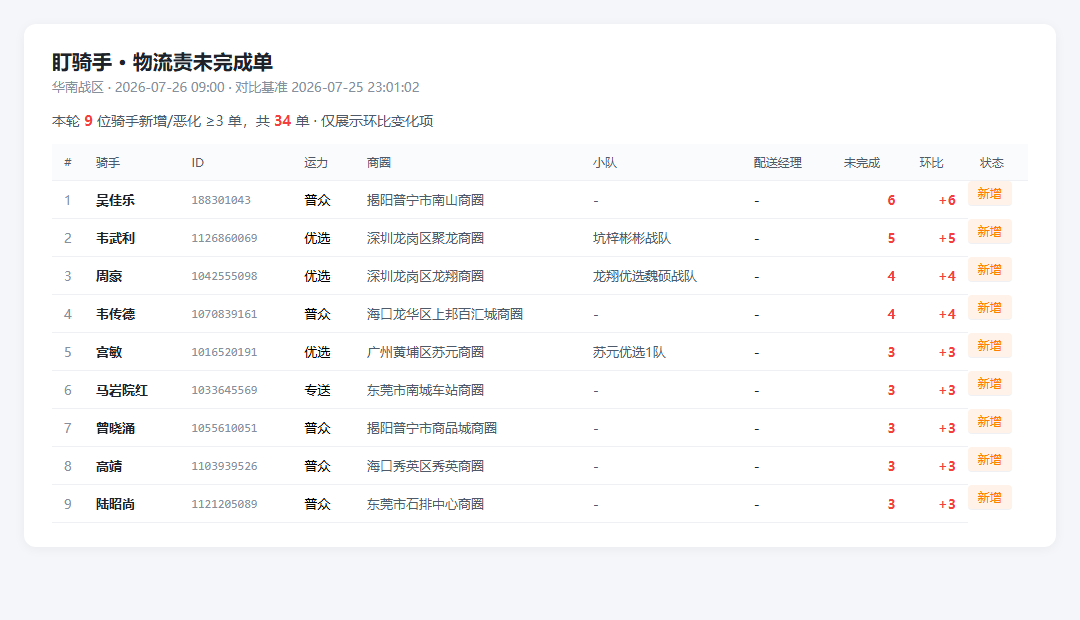
Task: Select rider name 韦传德
Action: 115,314
